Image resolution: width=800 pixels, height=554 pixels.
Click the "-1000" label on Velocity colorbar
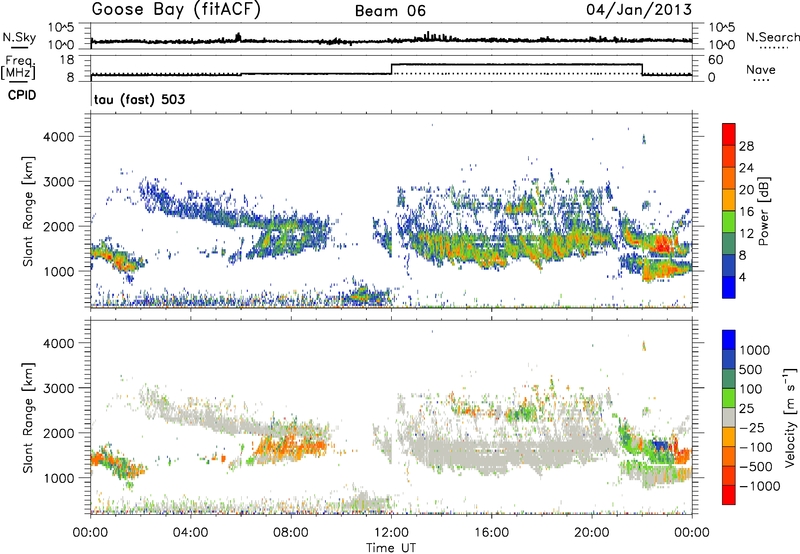coord(760,486)
